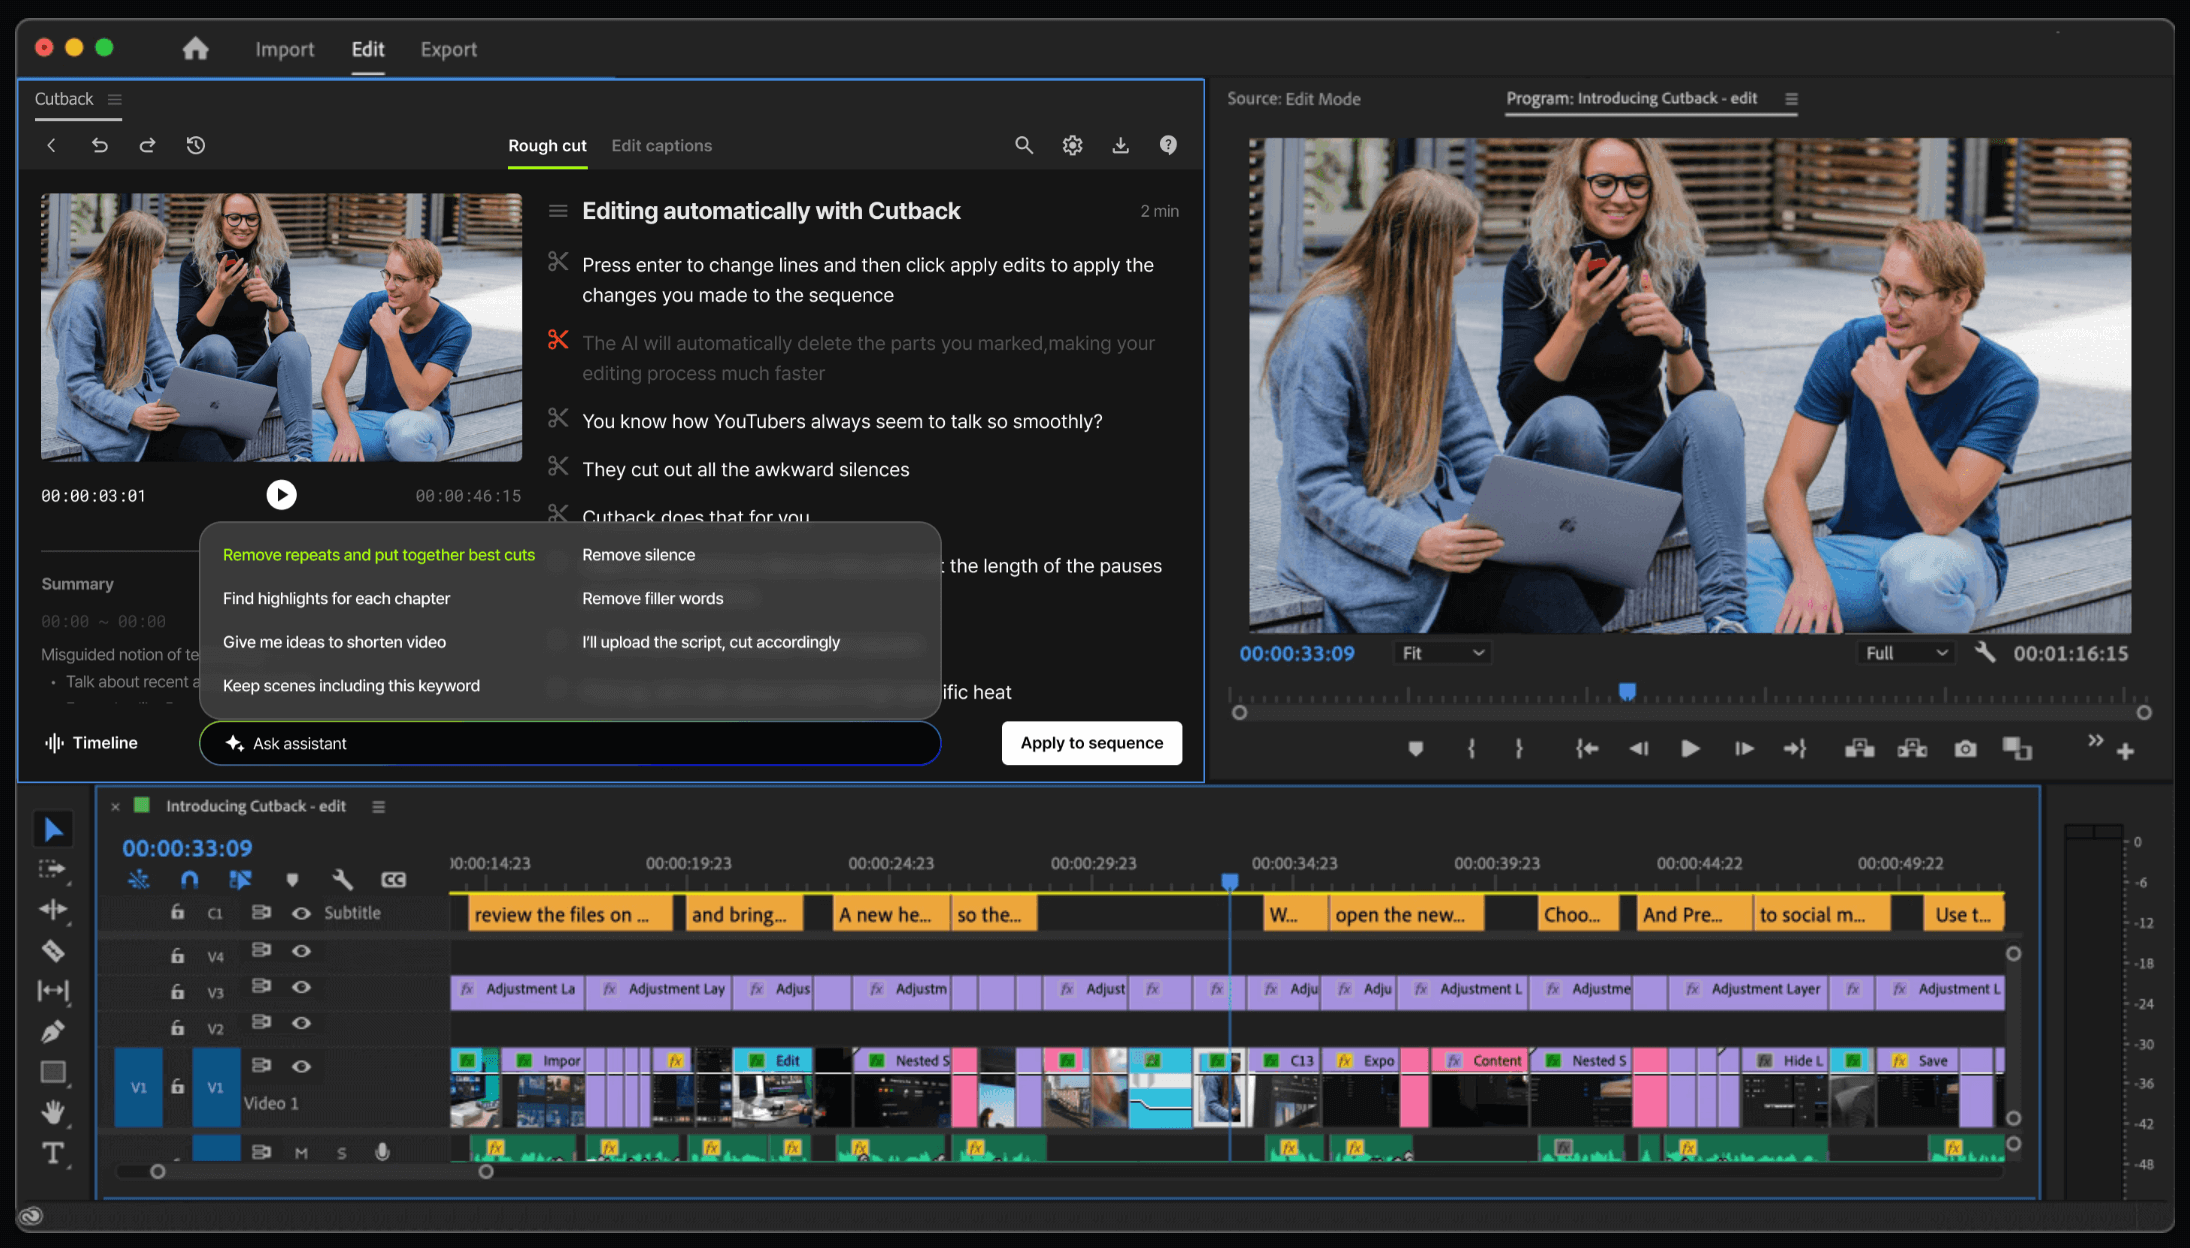
Task: Open the Full playback resolution dropdown
Action: click(x=1907, y=653)
